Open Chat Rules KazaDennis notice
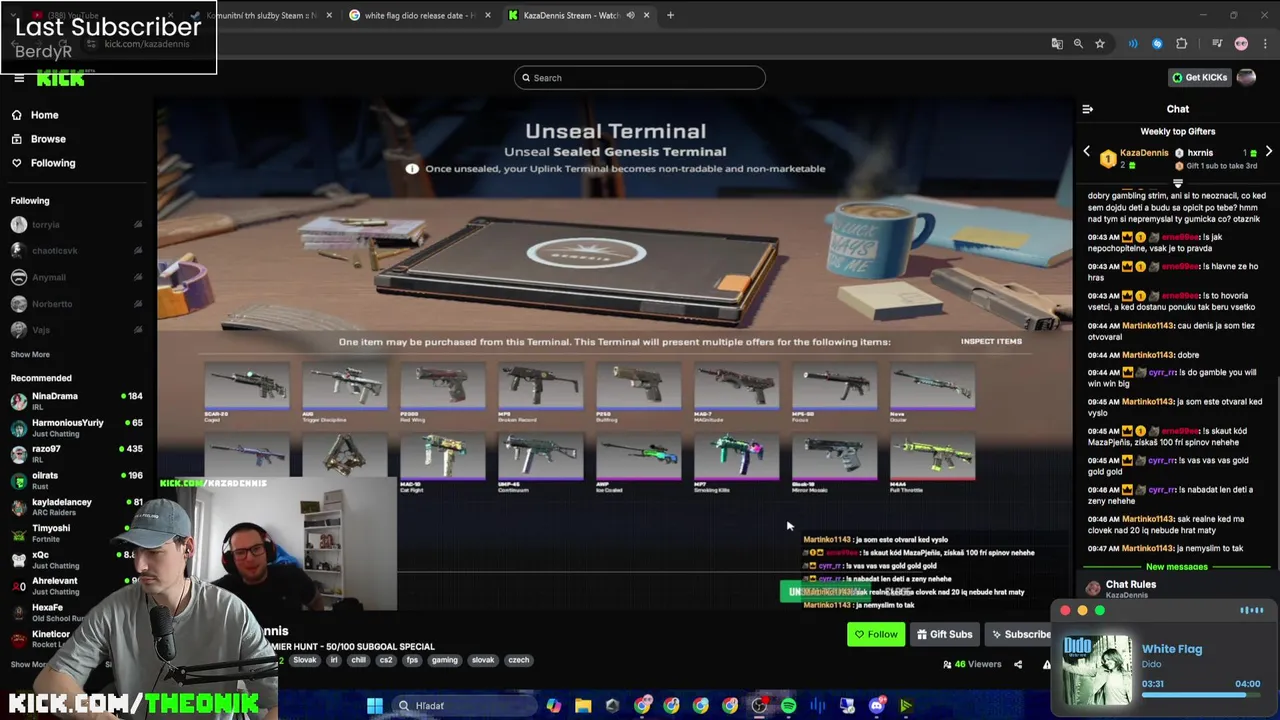 tap(1130, 589)
